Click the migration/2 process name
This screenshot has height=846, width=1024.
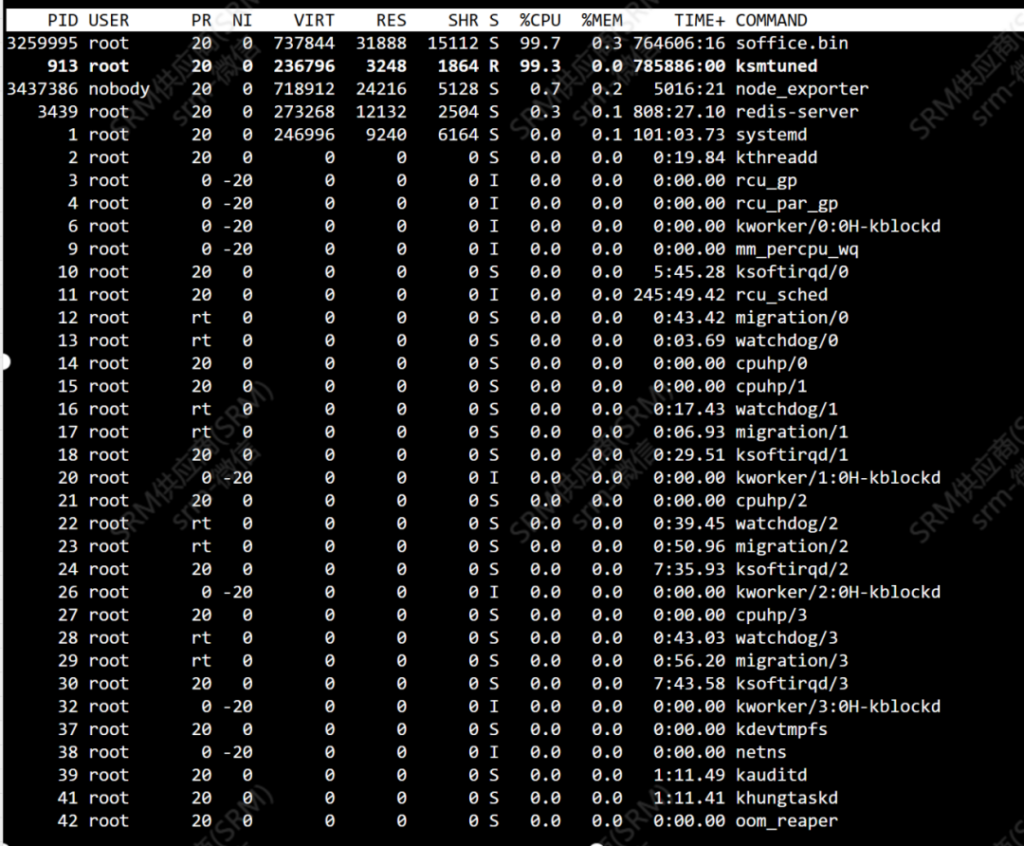(792, 546)
